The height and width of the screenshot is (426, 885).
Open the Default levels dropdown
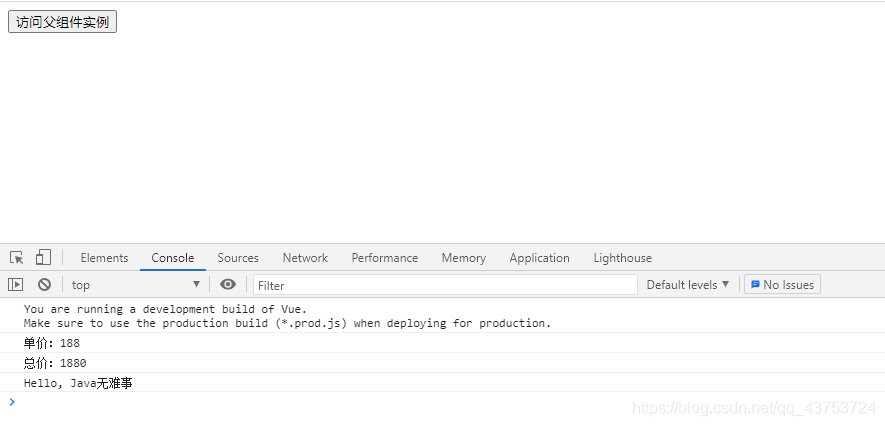pos(688,285)
